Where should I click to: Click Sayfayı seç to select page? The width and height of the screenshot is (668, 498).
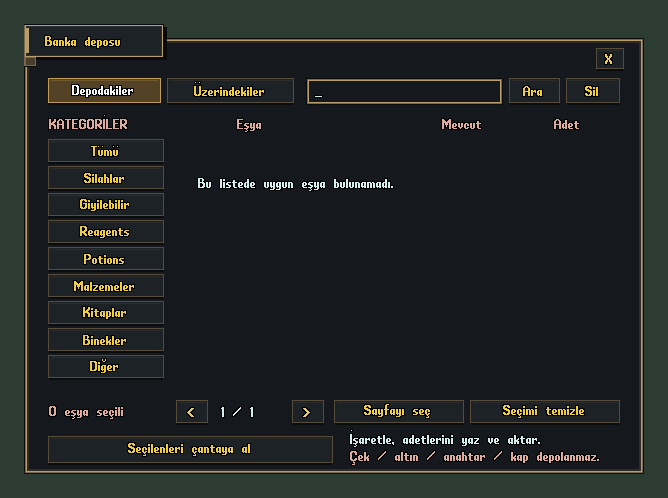pyautogui.click(x=398, y=412)
